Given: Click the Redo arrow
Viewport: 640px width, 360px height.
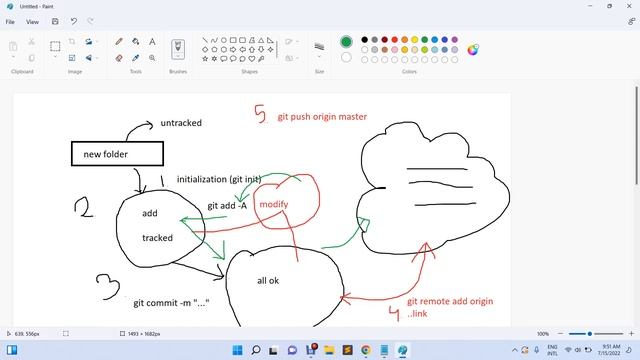Looking at the screenshot, I should click(x=90, y=22).
